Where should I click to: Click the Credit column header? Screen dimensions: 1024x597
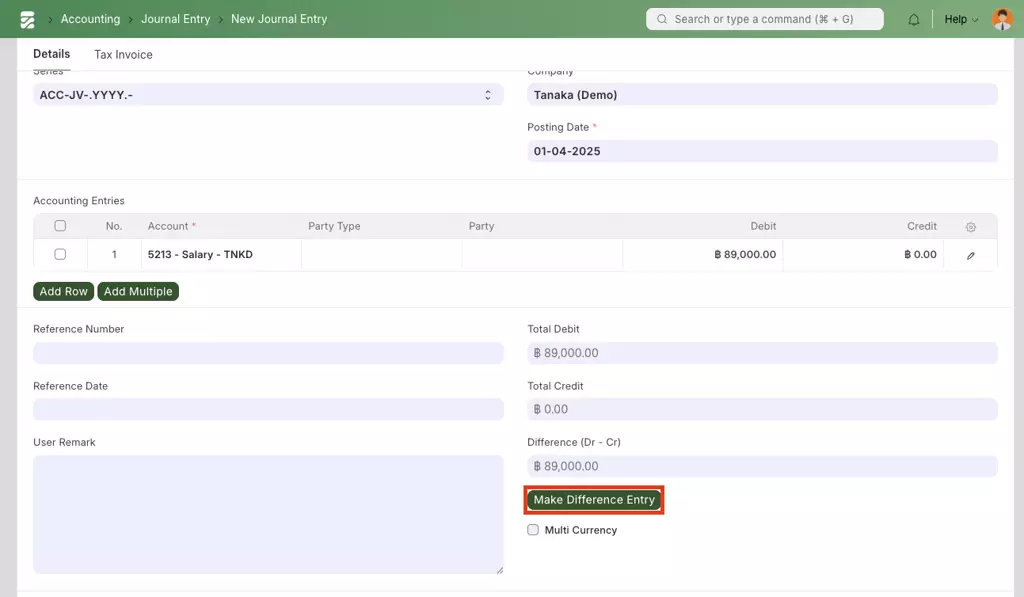point(921,226)
